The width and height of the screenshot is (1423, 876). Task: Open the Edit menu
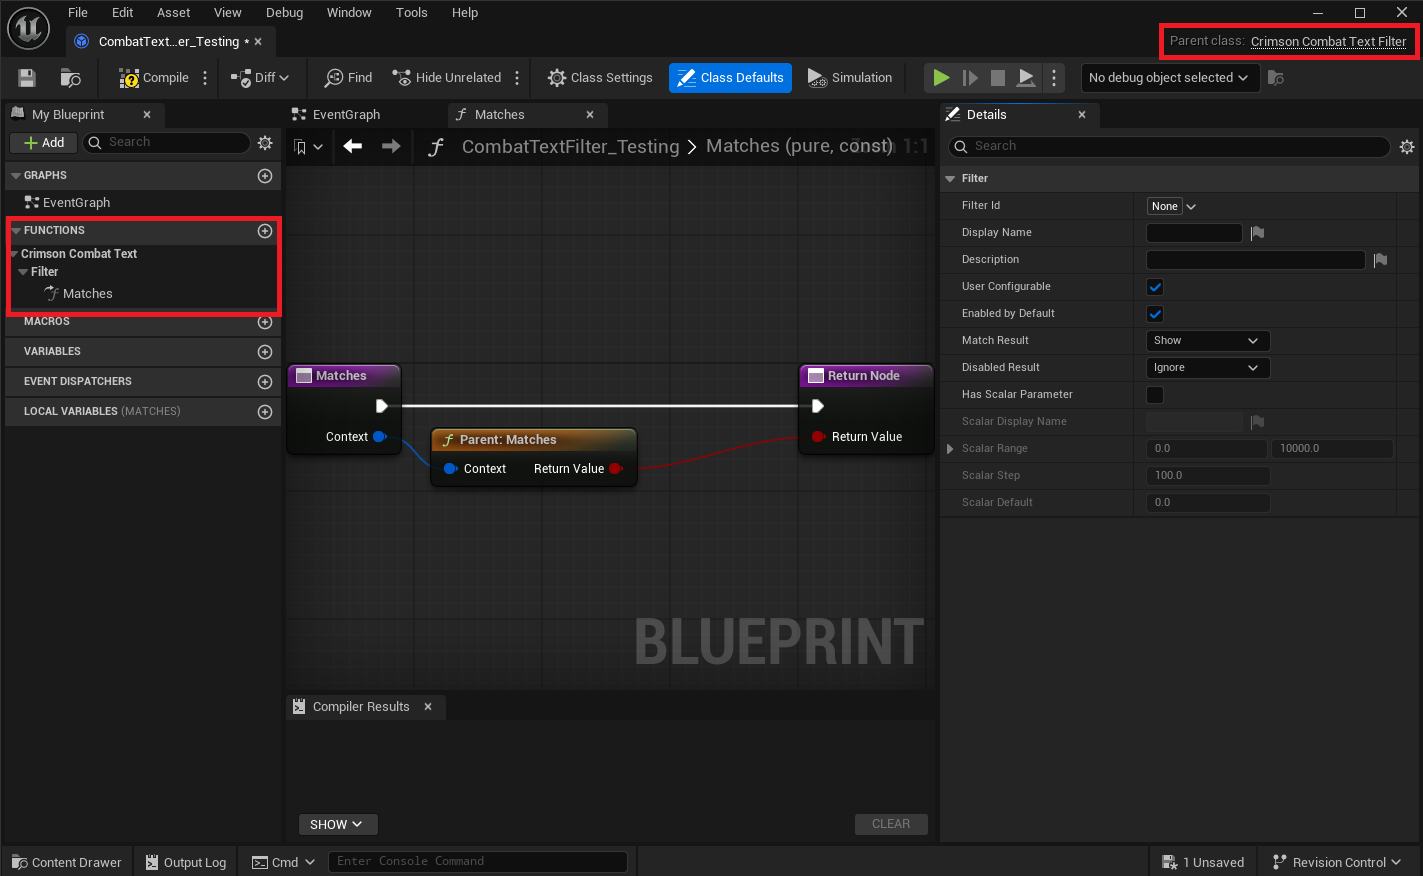[x=123, y=13]
